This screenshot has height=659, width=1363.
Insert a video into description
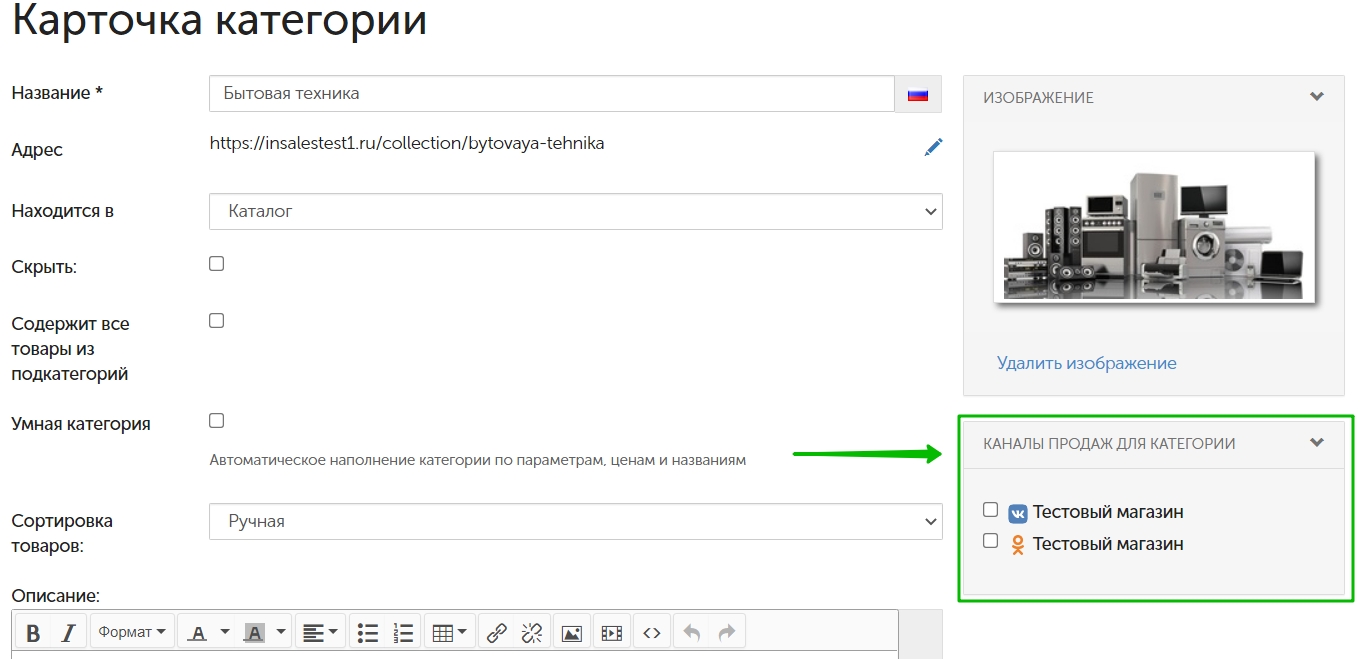tap(611, 632)
